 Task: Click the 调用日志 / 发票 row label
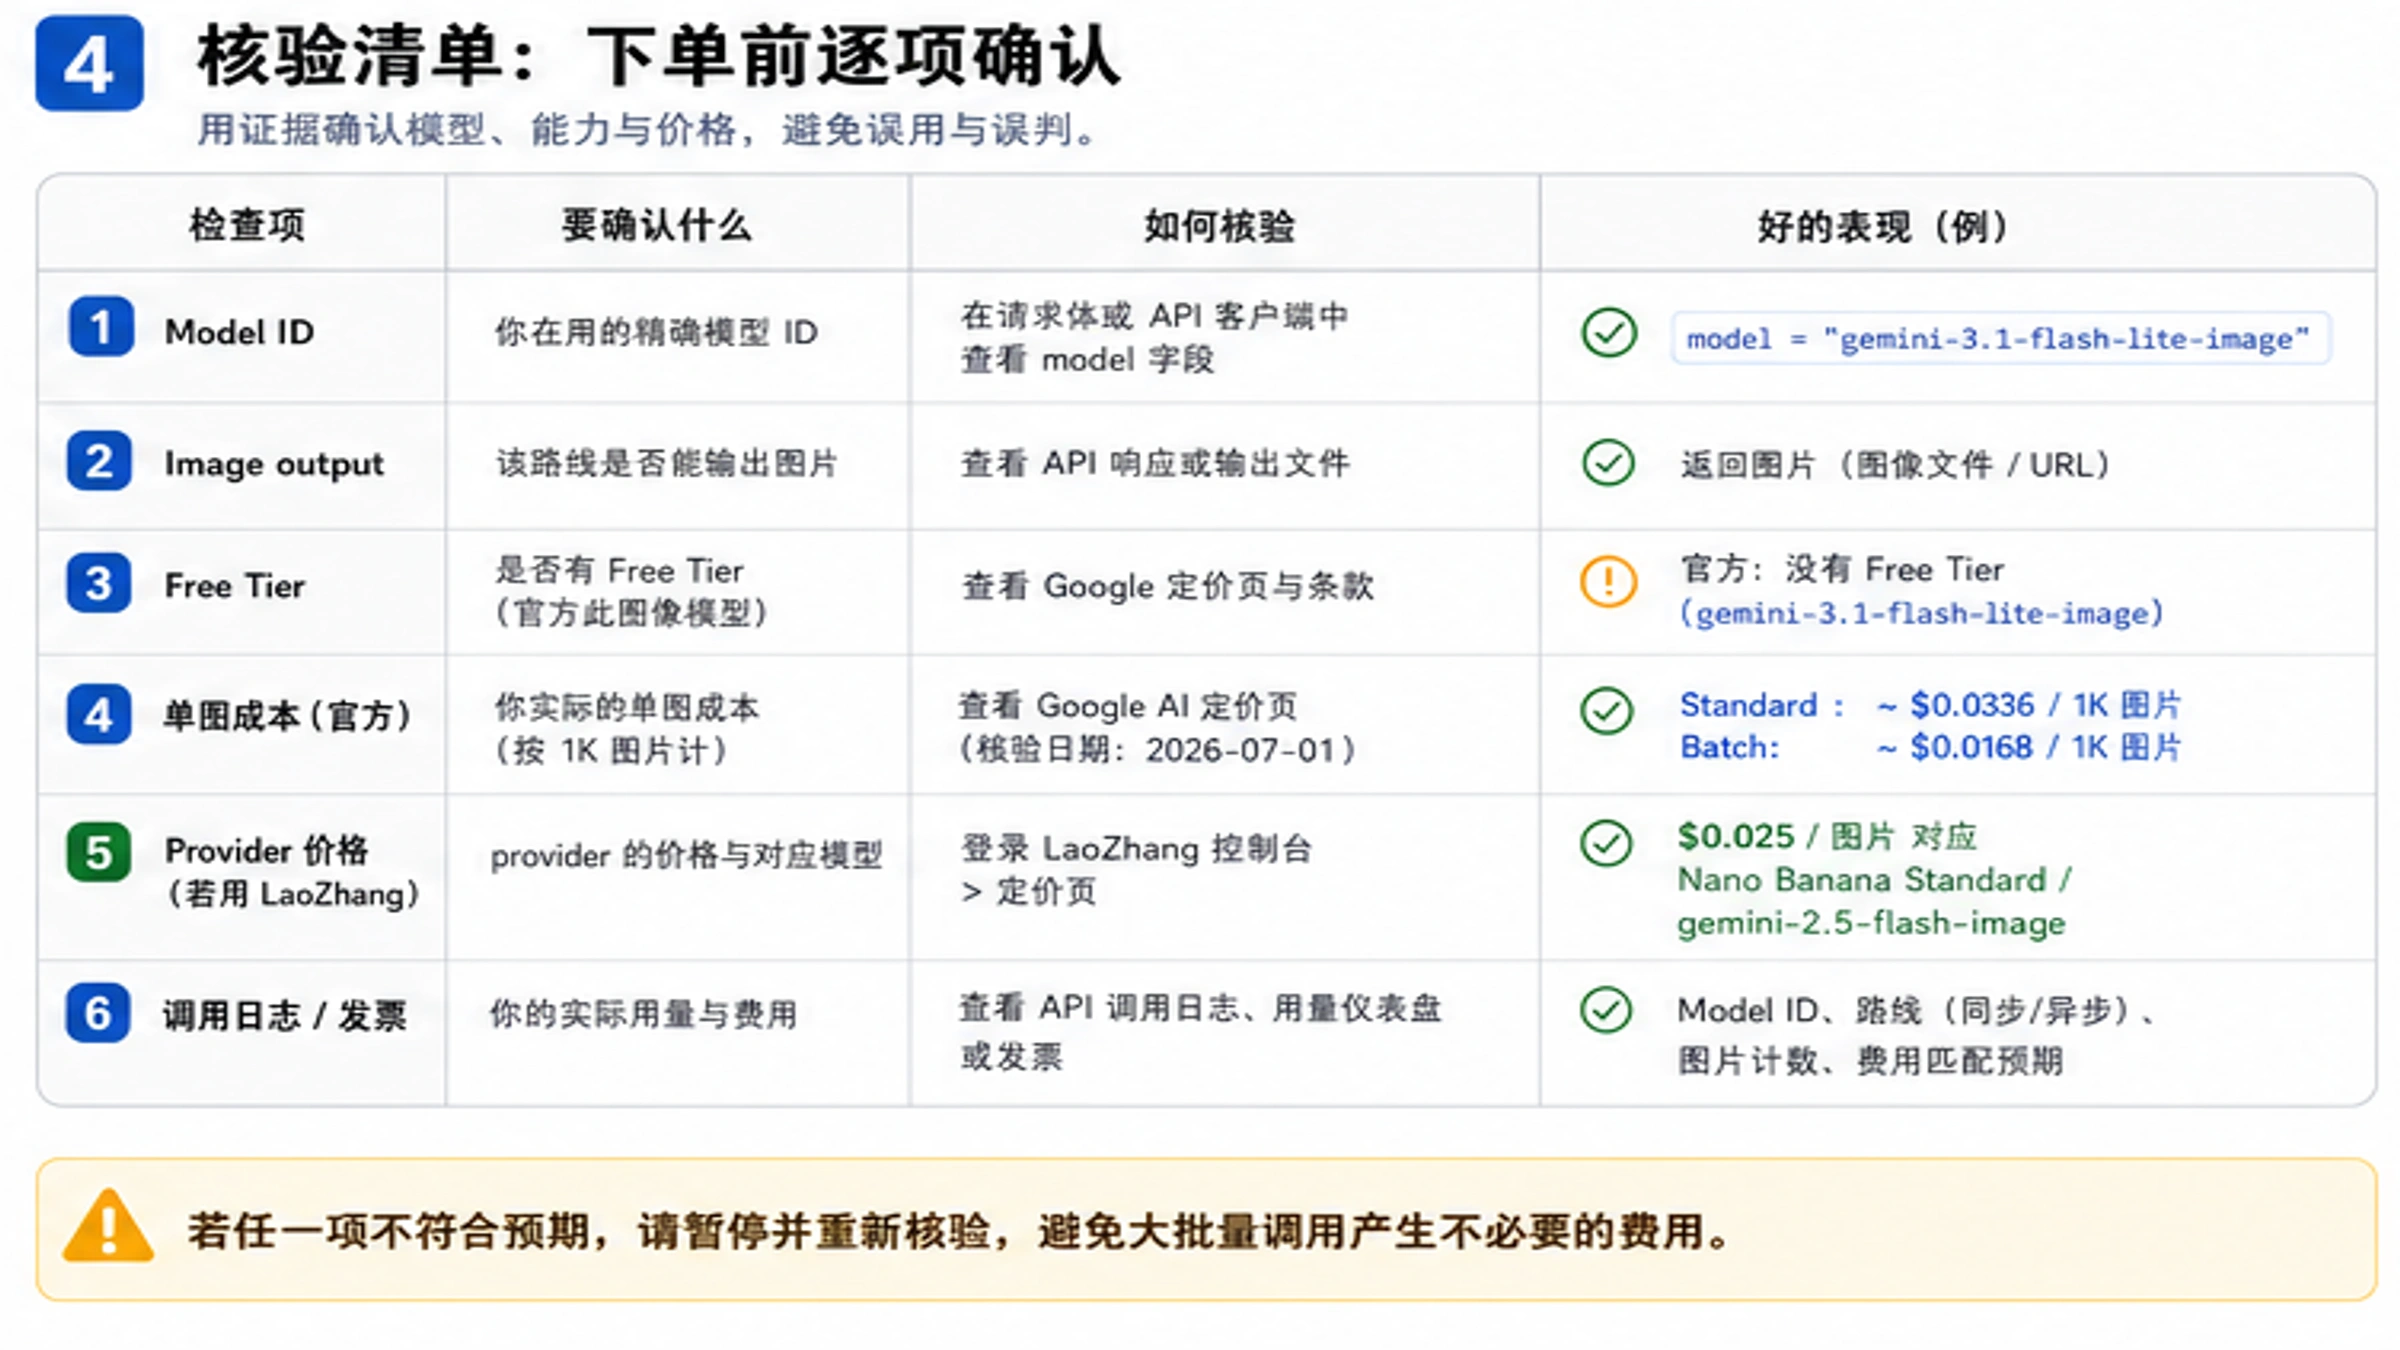[x=286, y=1015]
